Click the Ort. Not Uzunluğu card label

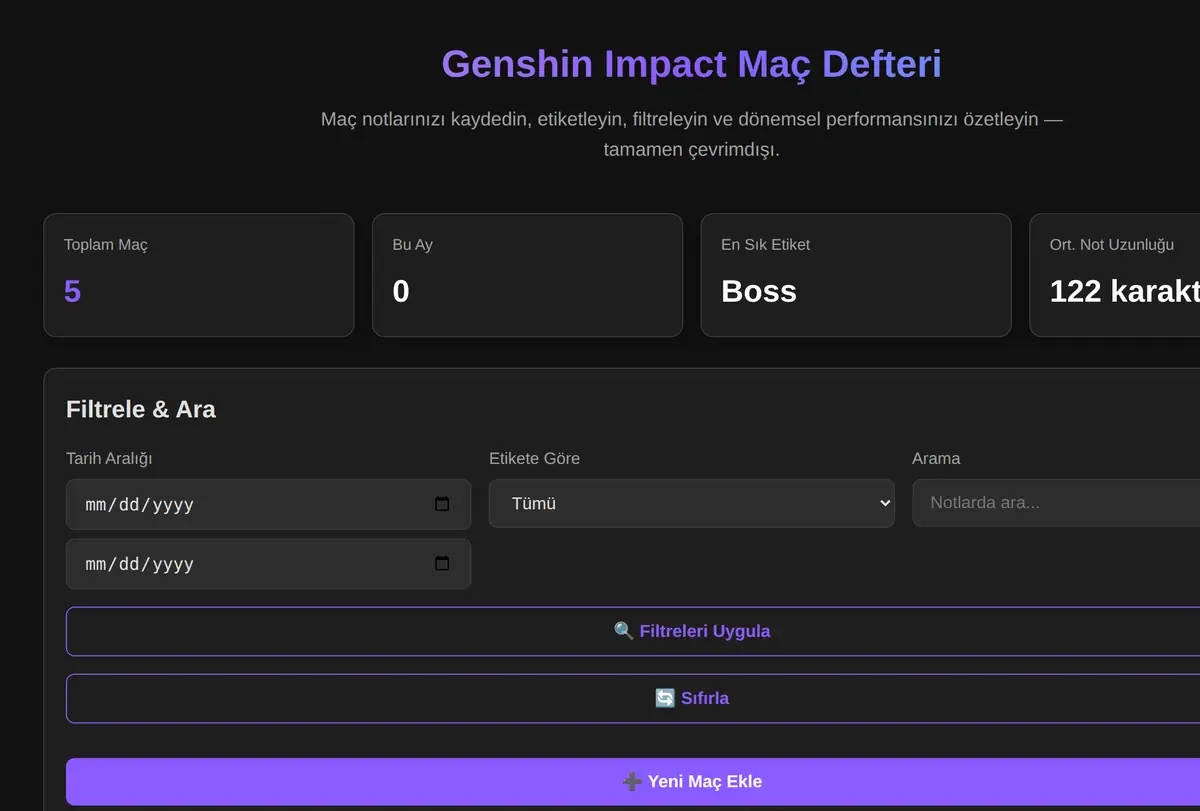pyautogui.click(x=1112, y=245)
